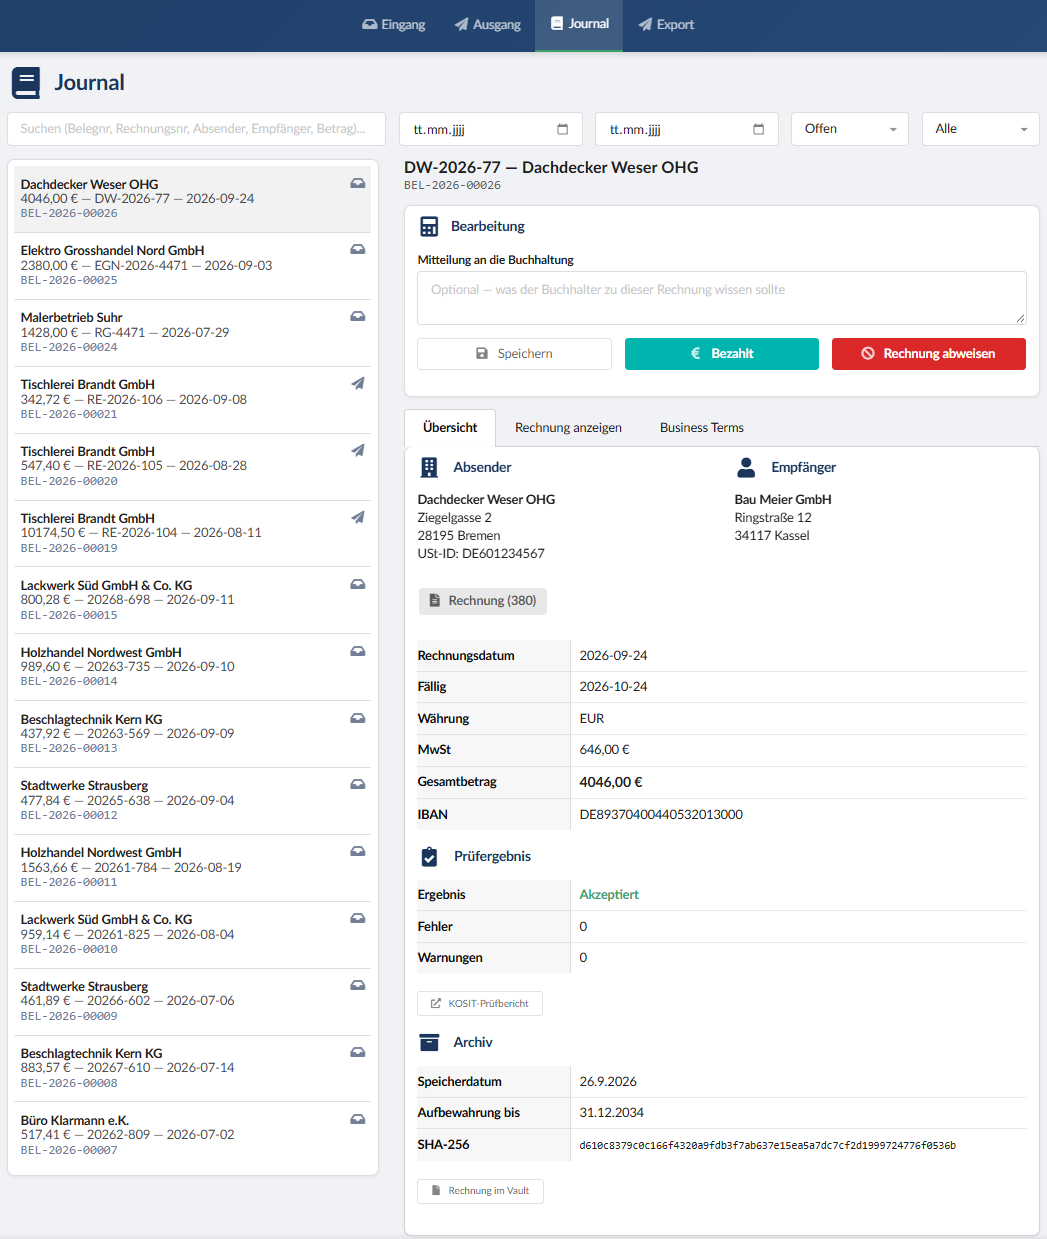Viewport: 1047px width, 1239px height.
Task: Click the USt-ID DE601234567 text
Action: tap(481, 554)
